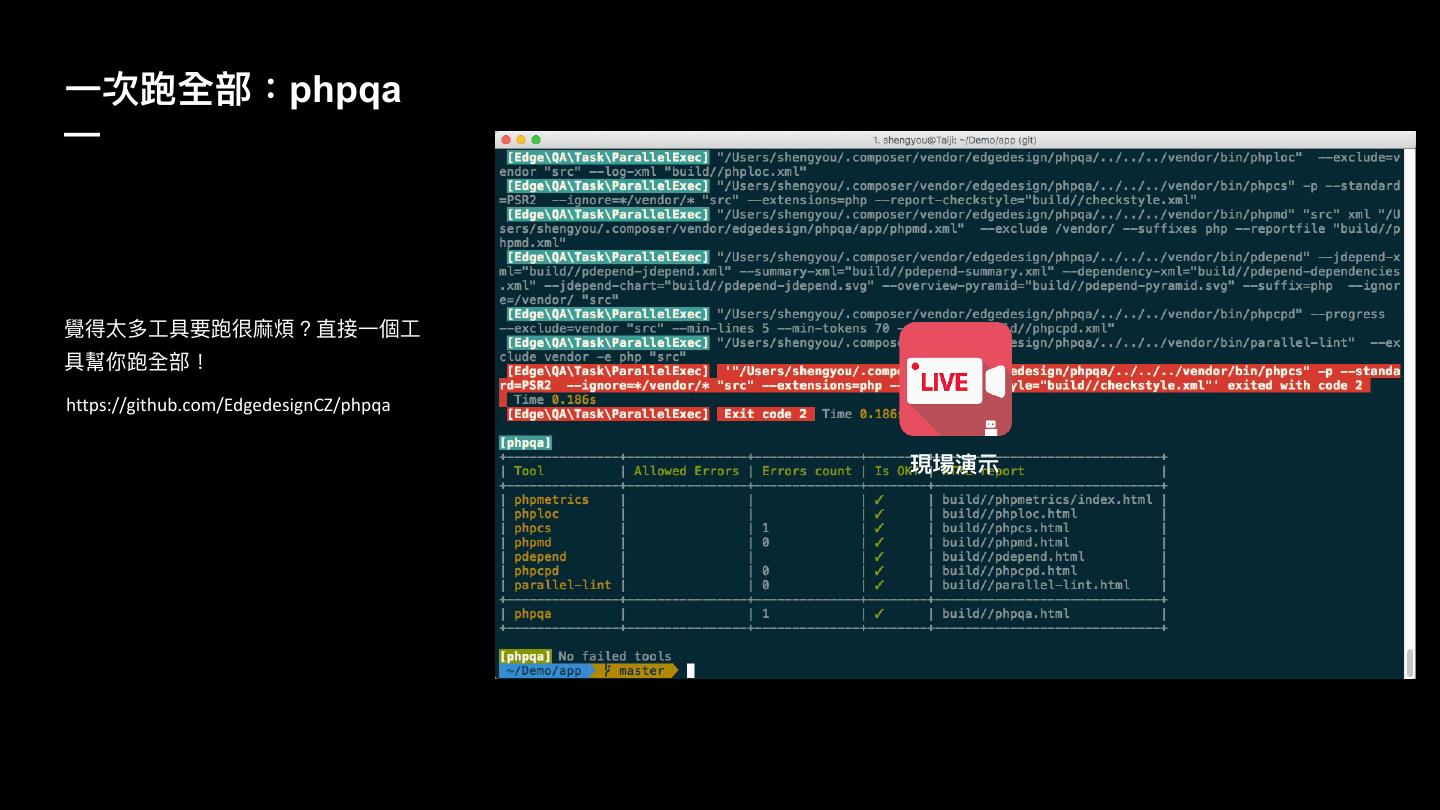This screenshot has height=810, width=1440.
Task: Click the checkmark in the parallel-lint row
Action: (879, 585)
